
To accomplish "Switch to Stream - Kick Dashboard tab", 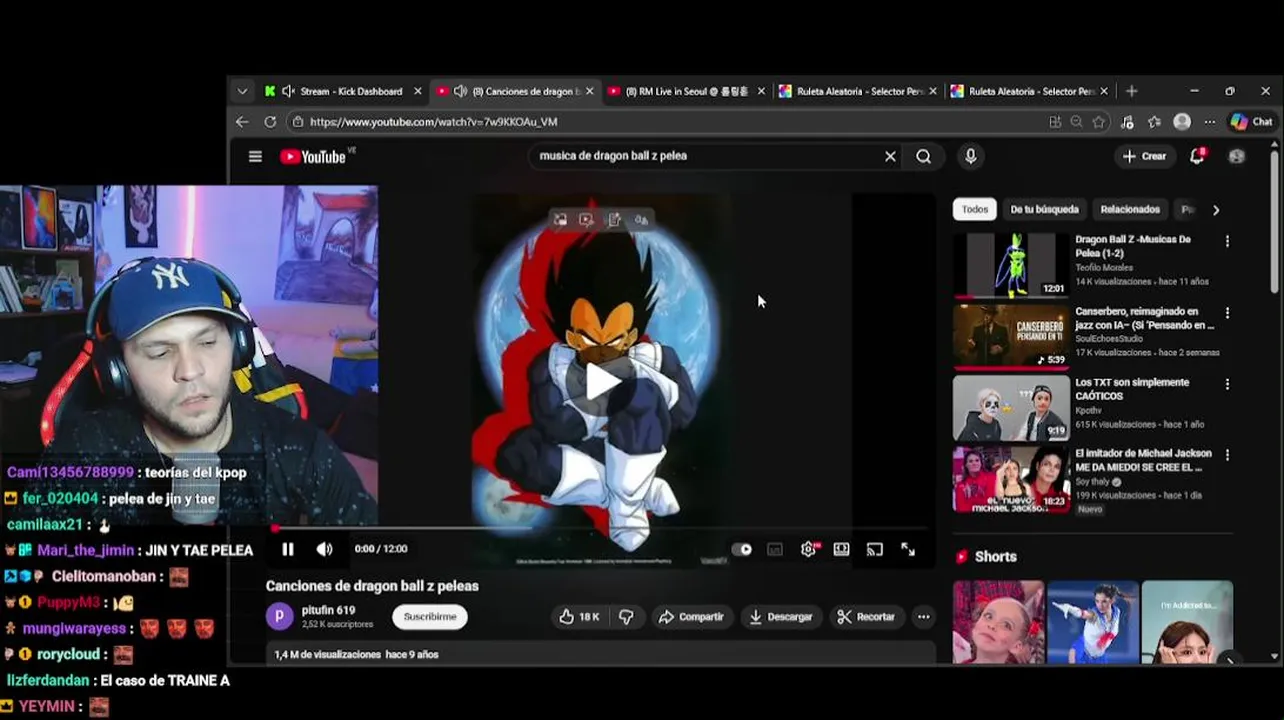I will tap(342, 91).
